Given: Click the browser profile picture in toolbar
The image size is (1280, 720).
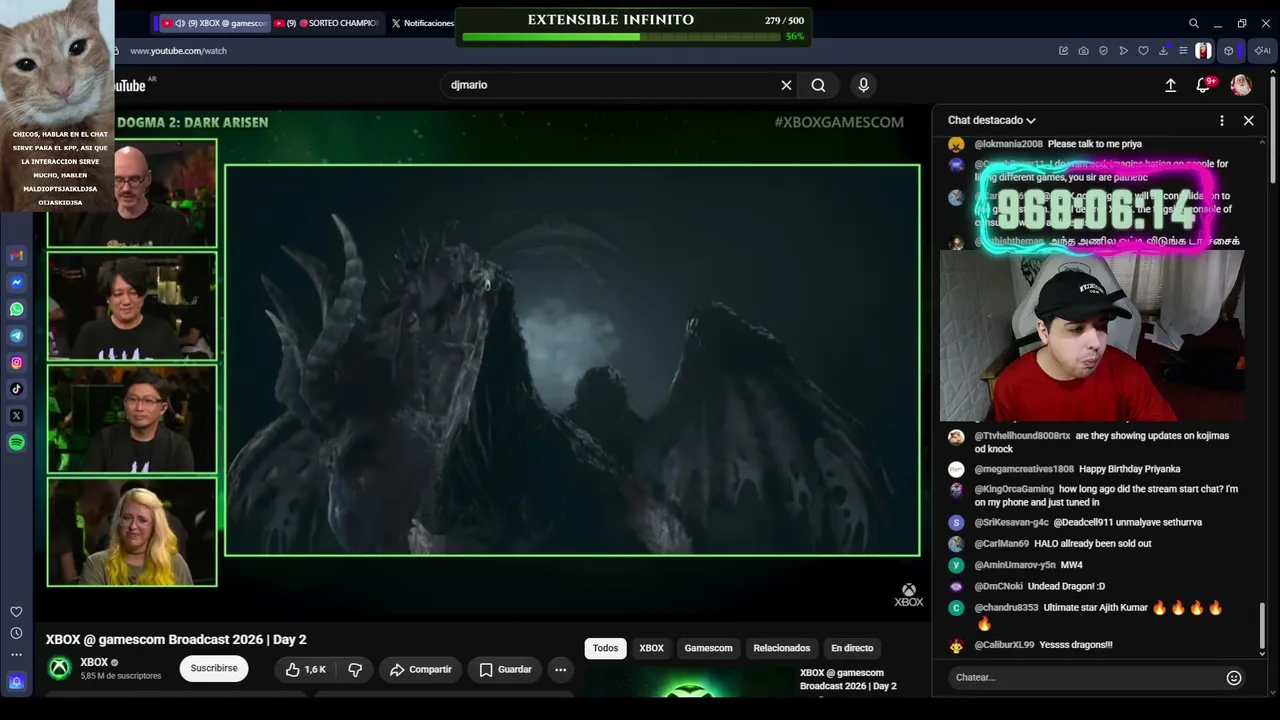Looking at the screenshot, I should tap(1203, 51).
